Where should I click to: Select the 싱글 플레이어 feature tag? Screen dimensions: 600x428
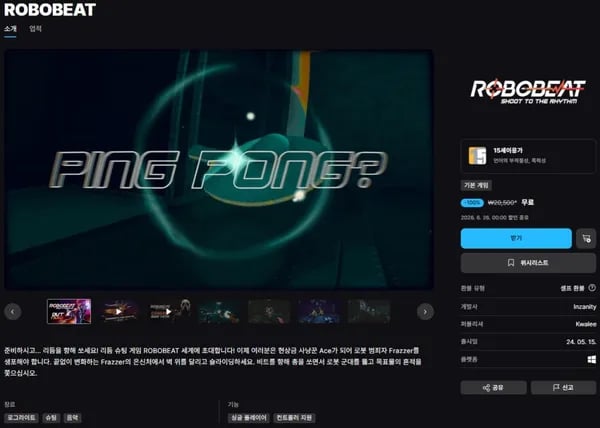click(x=249, y=418)
